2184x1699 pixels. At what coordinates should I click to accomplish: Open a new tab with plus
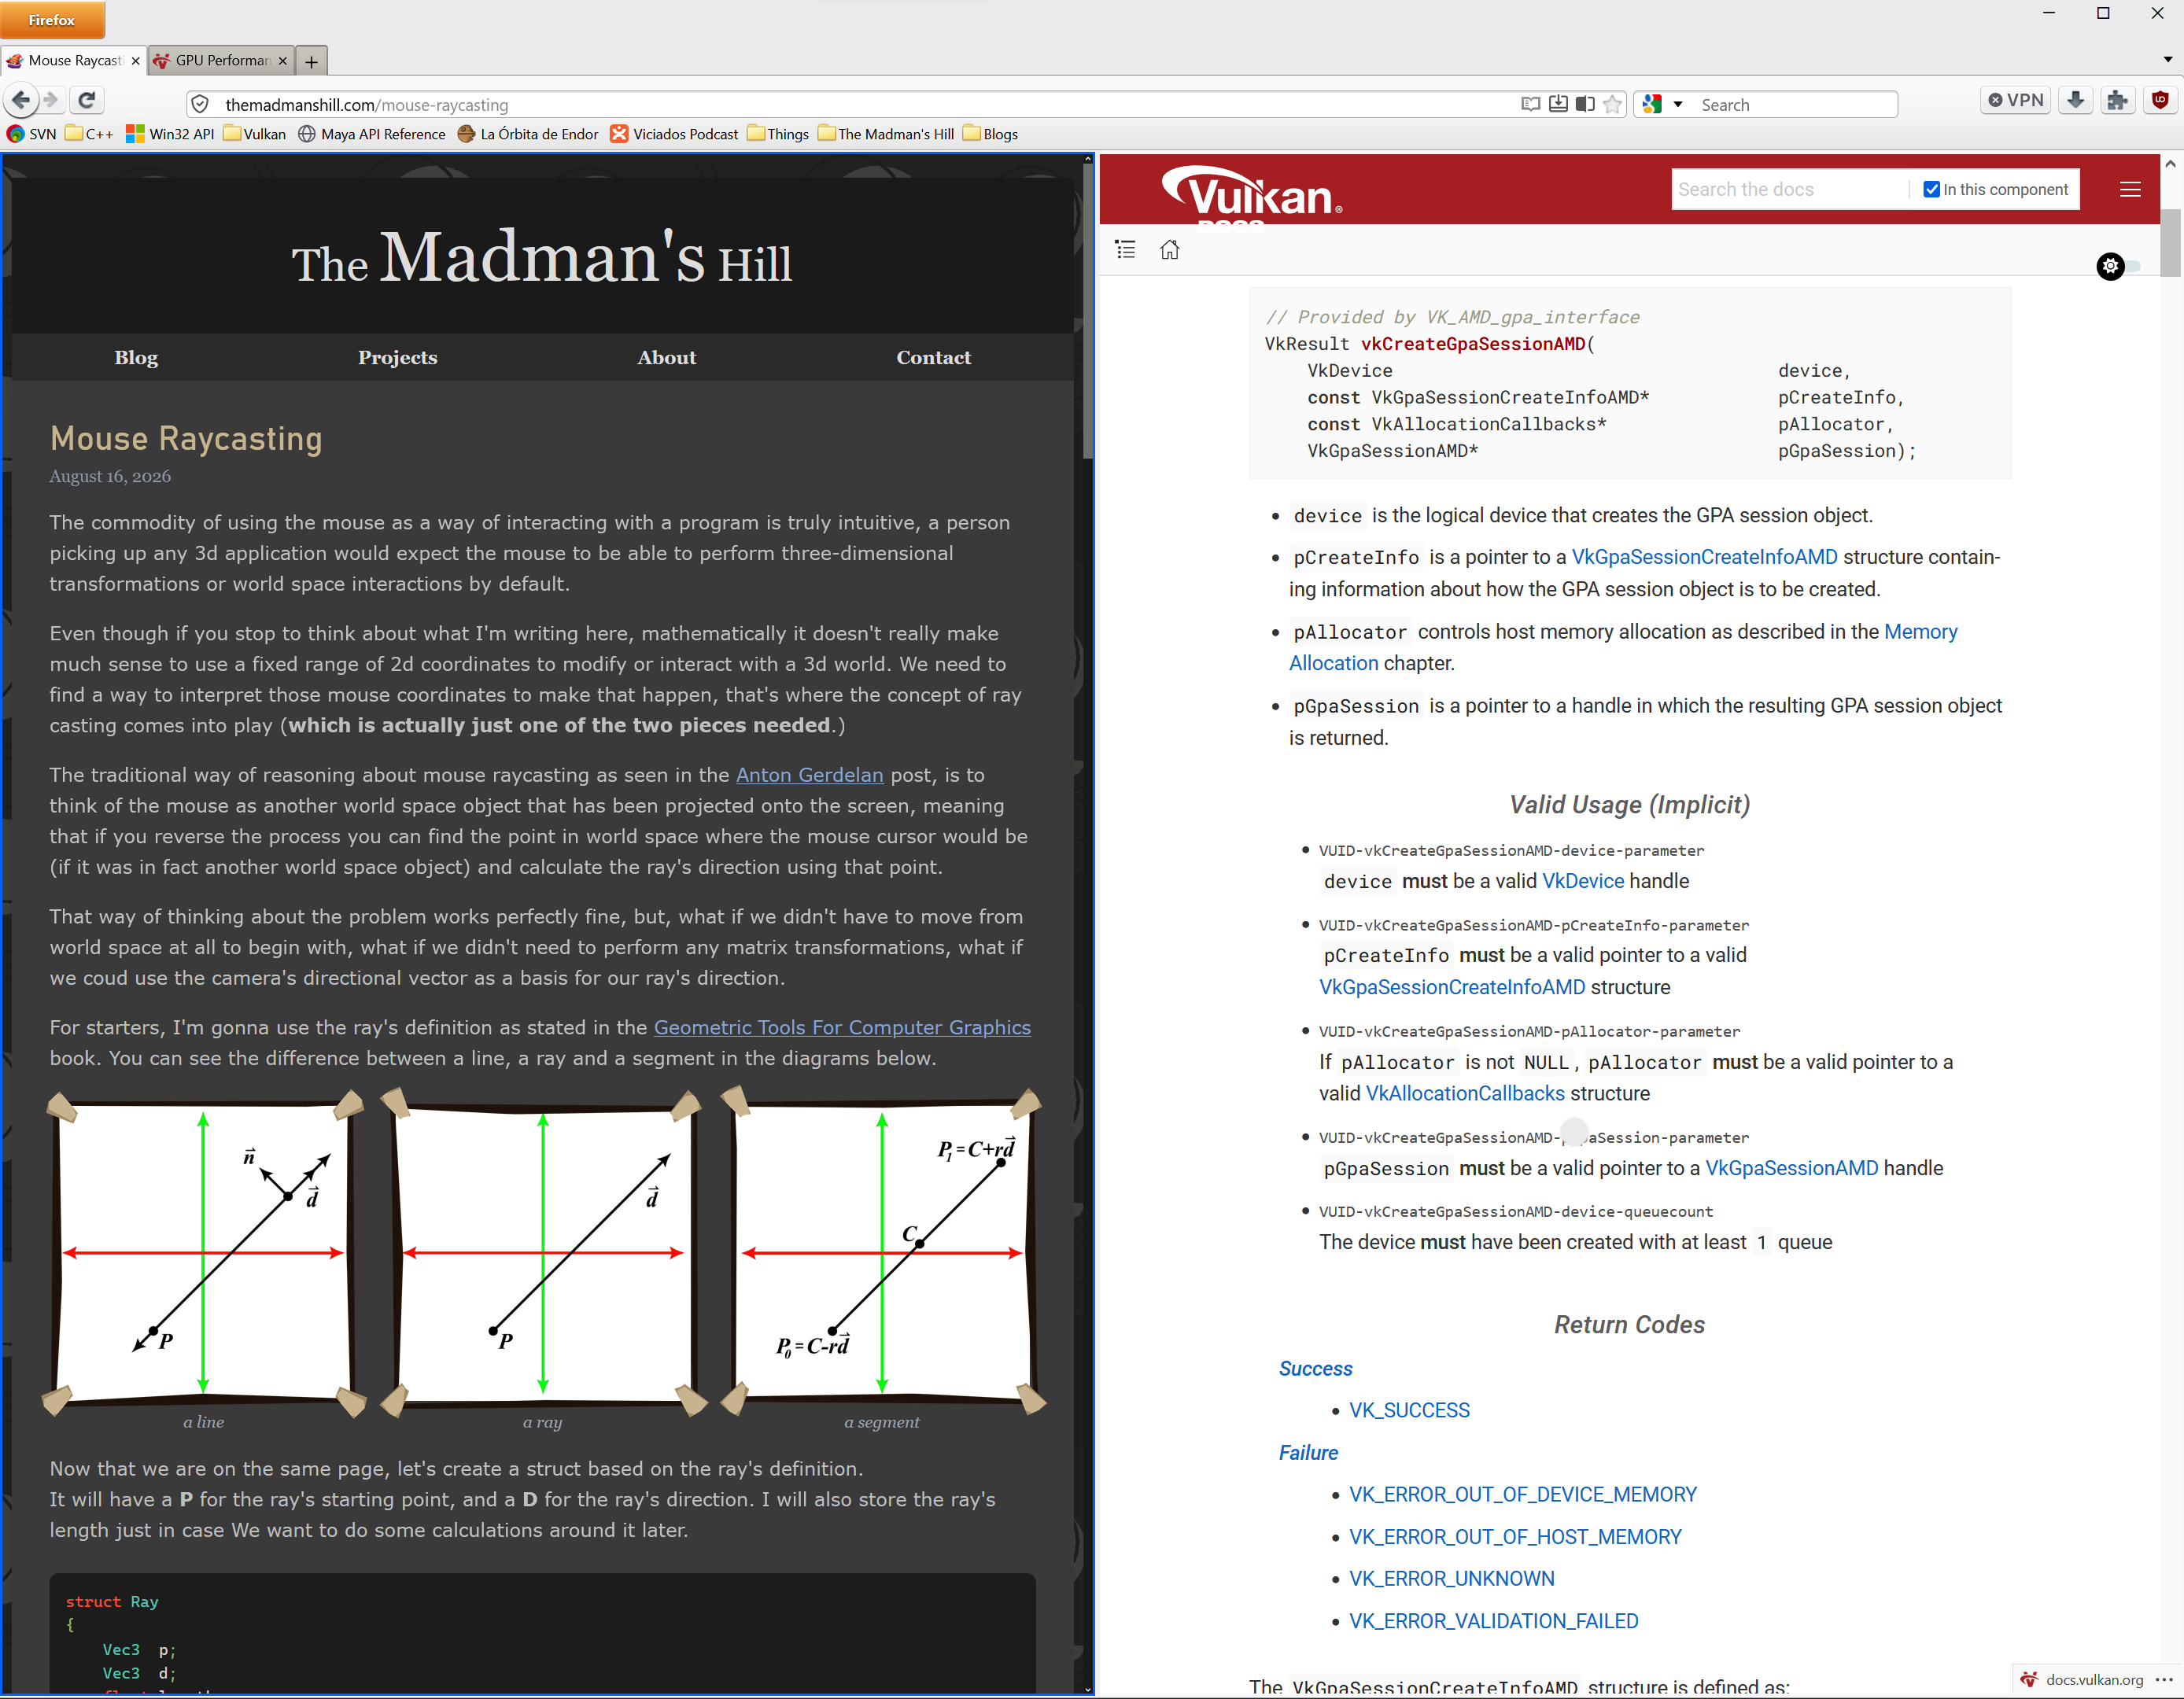(x=312, y=61)
